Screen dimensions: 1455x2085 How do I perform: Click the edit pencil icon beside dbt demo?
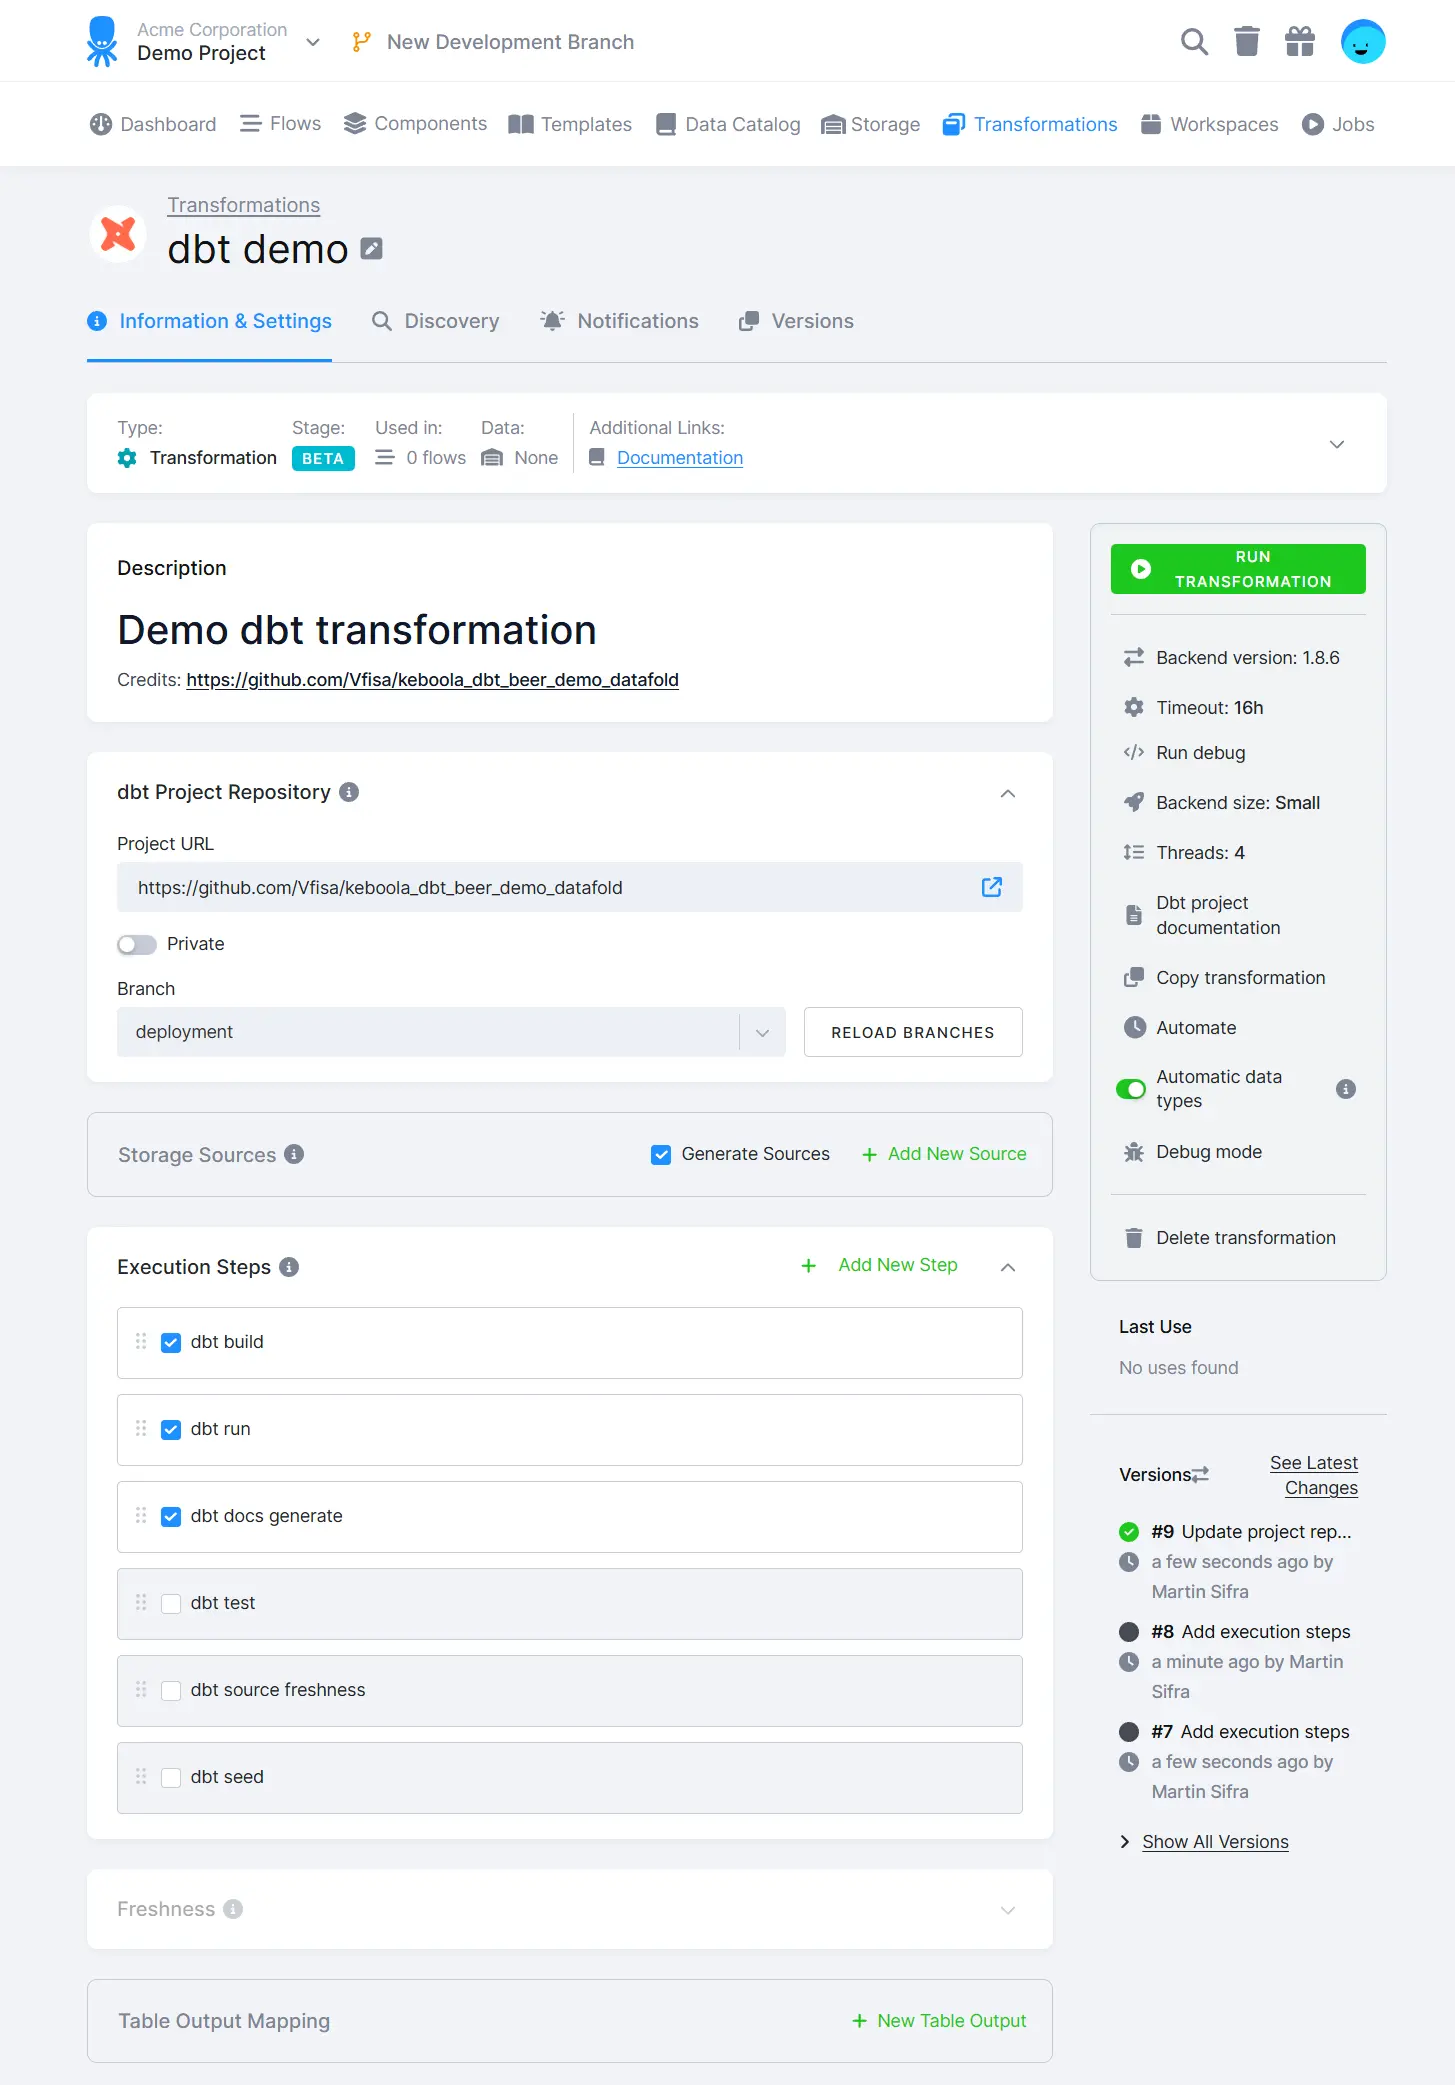pyautogui.click(x=372, y=249)
